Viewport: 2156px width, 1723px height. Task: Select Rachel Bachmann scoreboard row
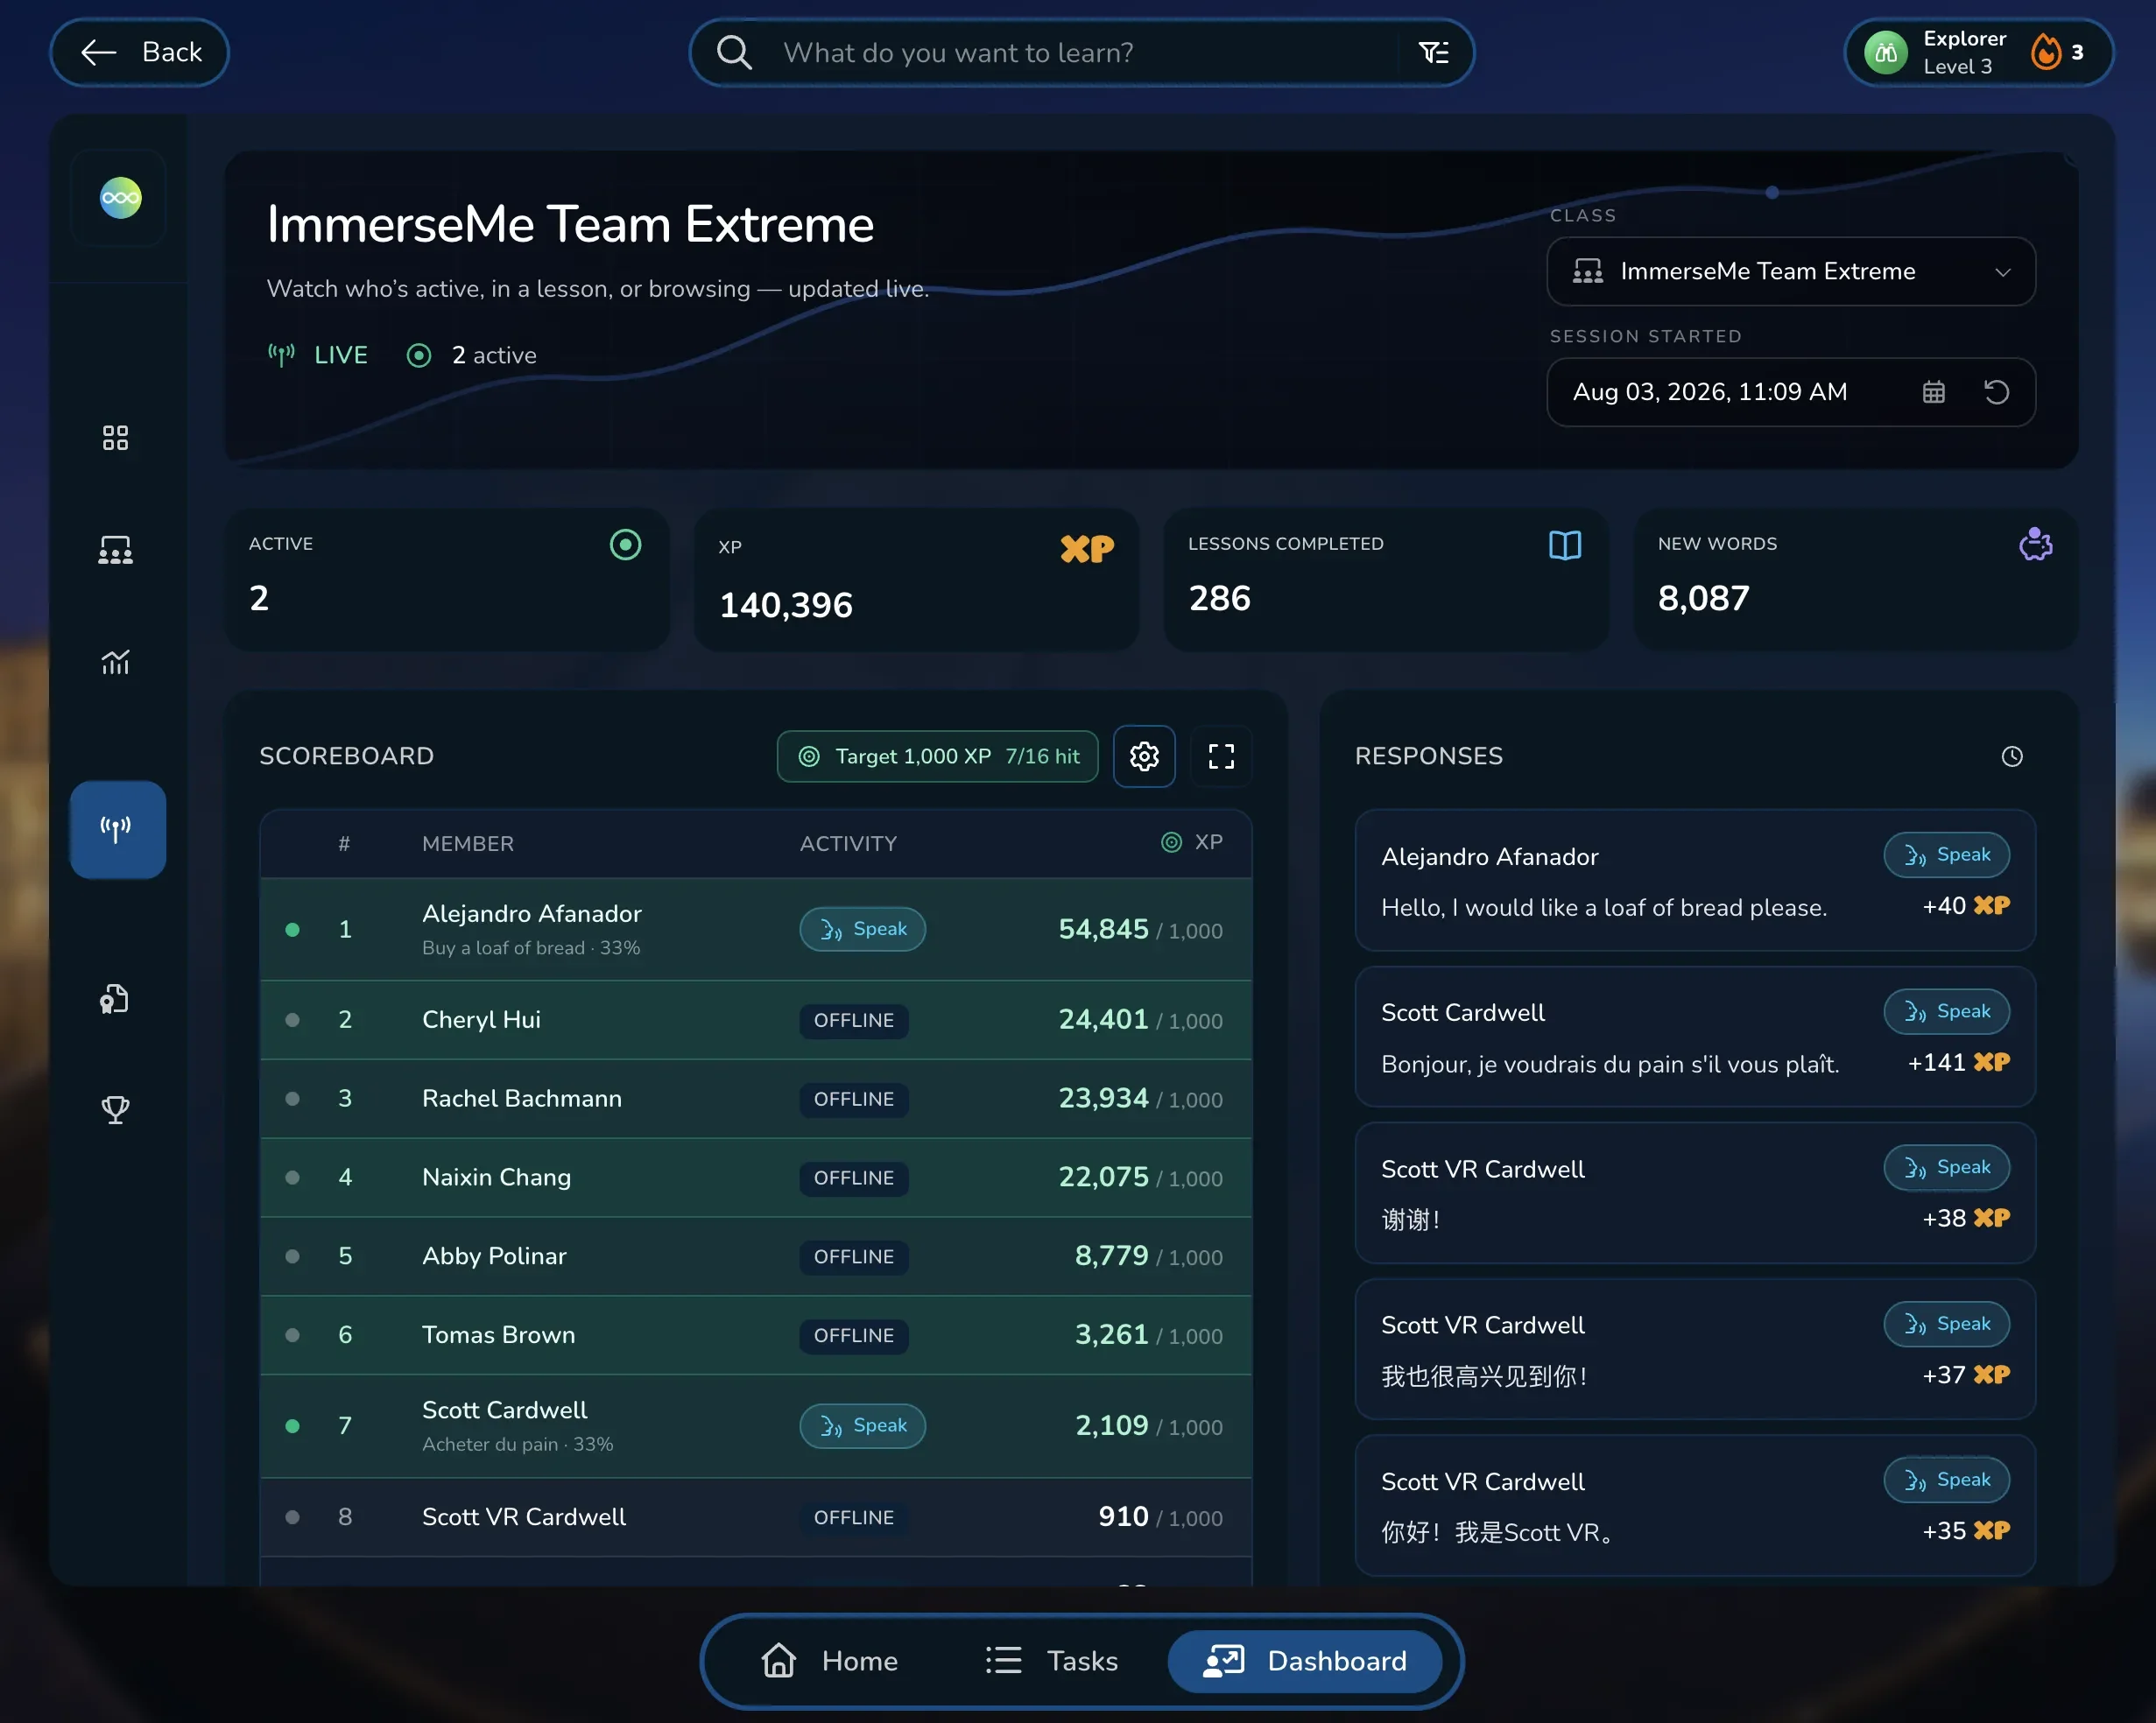[756, 1098]
